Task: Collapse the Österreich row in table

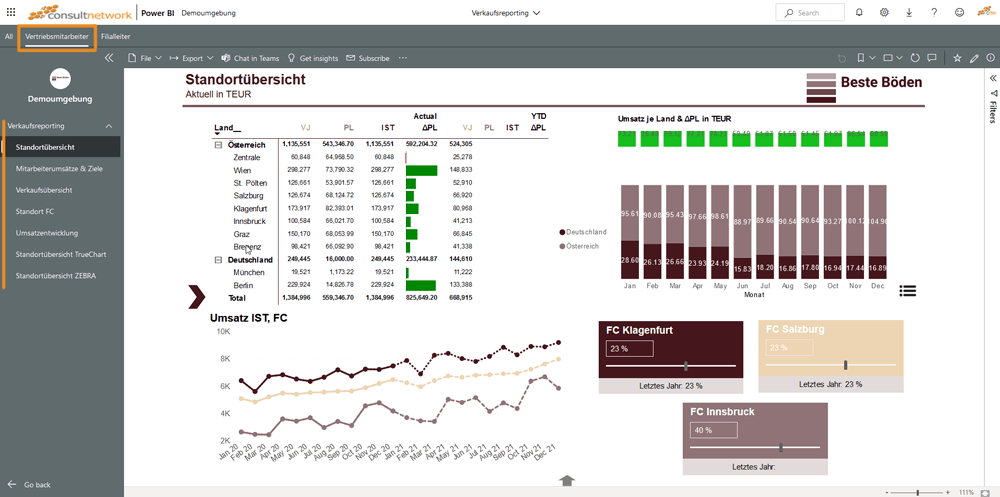Action: pyautogui.click(x=218, y=145)
